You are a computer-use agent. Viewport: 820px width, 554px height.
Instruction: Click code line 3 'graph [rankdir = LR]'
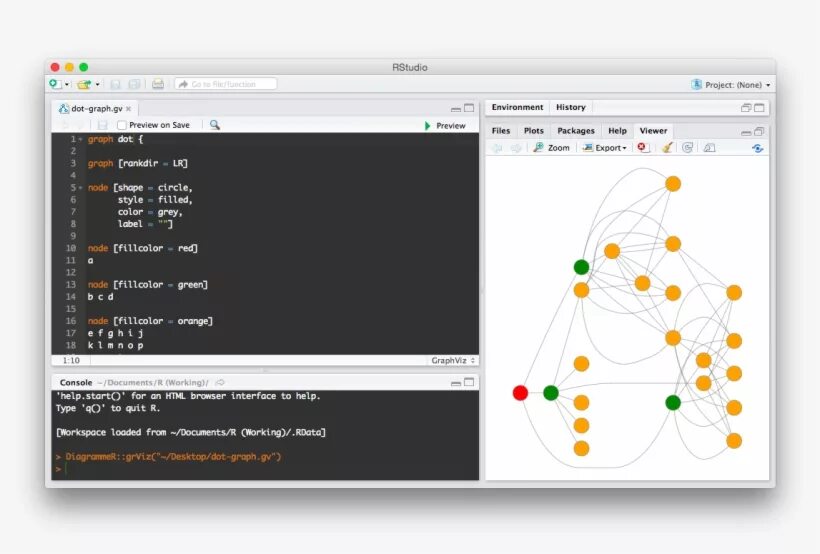138,163
